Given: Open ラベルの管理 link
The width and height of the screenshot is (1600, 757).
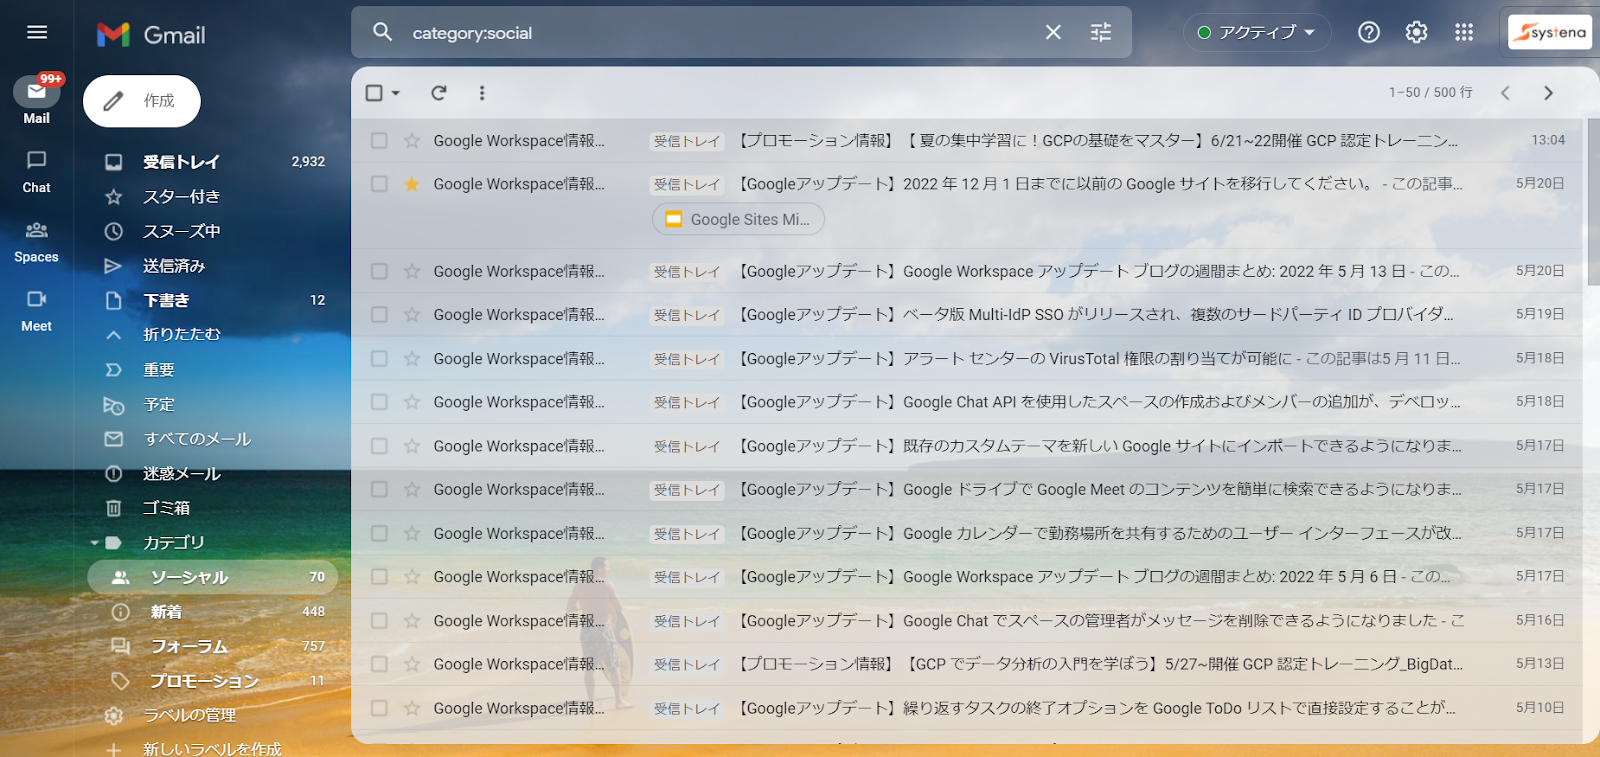Looking at the screenshot, I should click(190, 716).
